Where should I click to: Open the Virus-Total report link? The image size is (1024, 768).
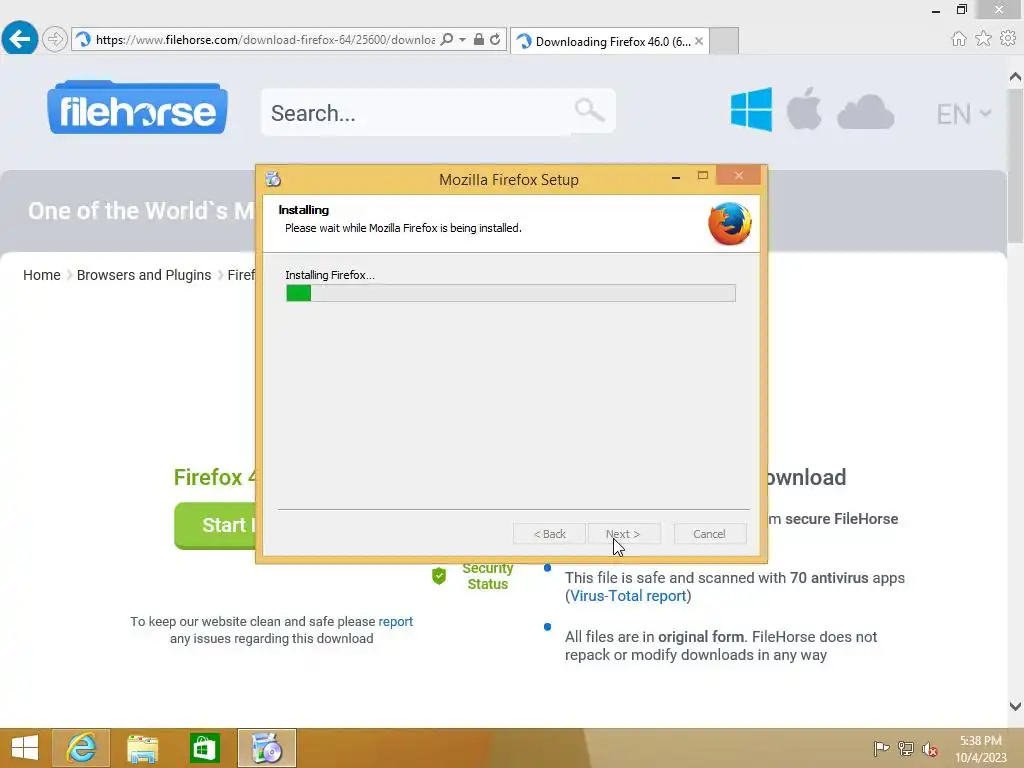click(x=628, y=596)
